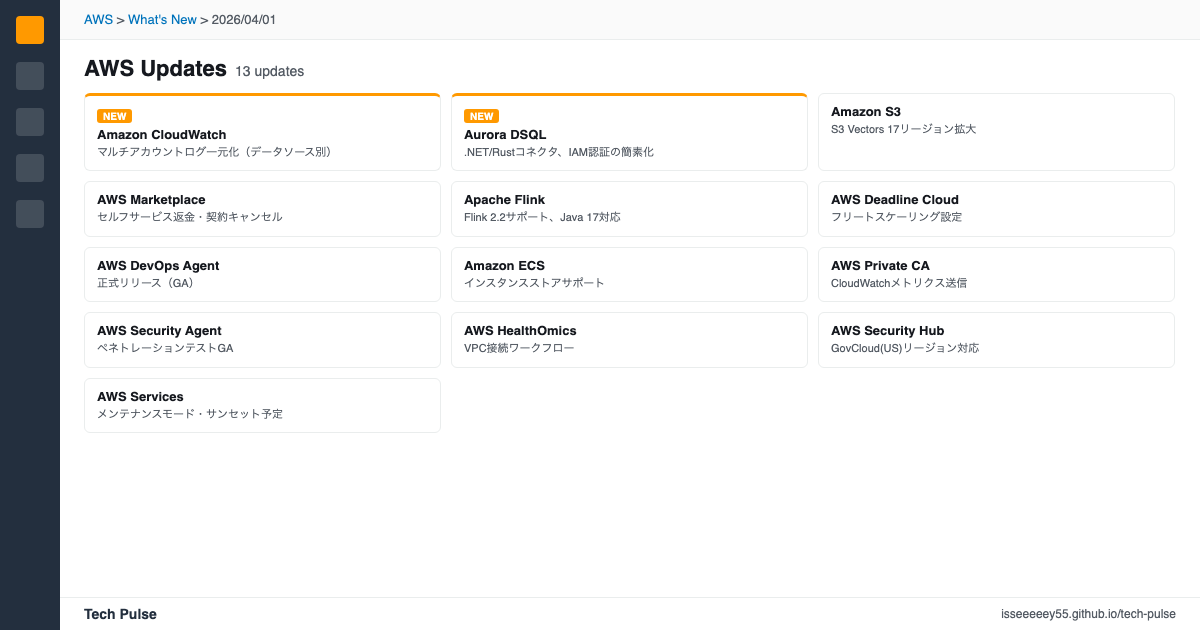View the AWS HealthOmics update card
The image size is (1200, 630).
[629, 340]
